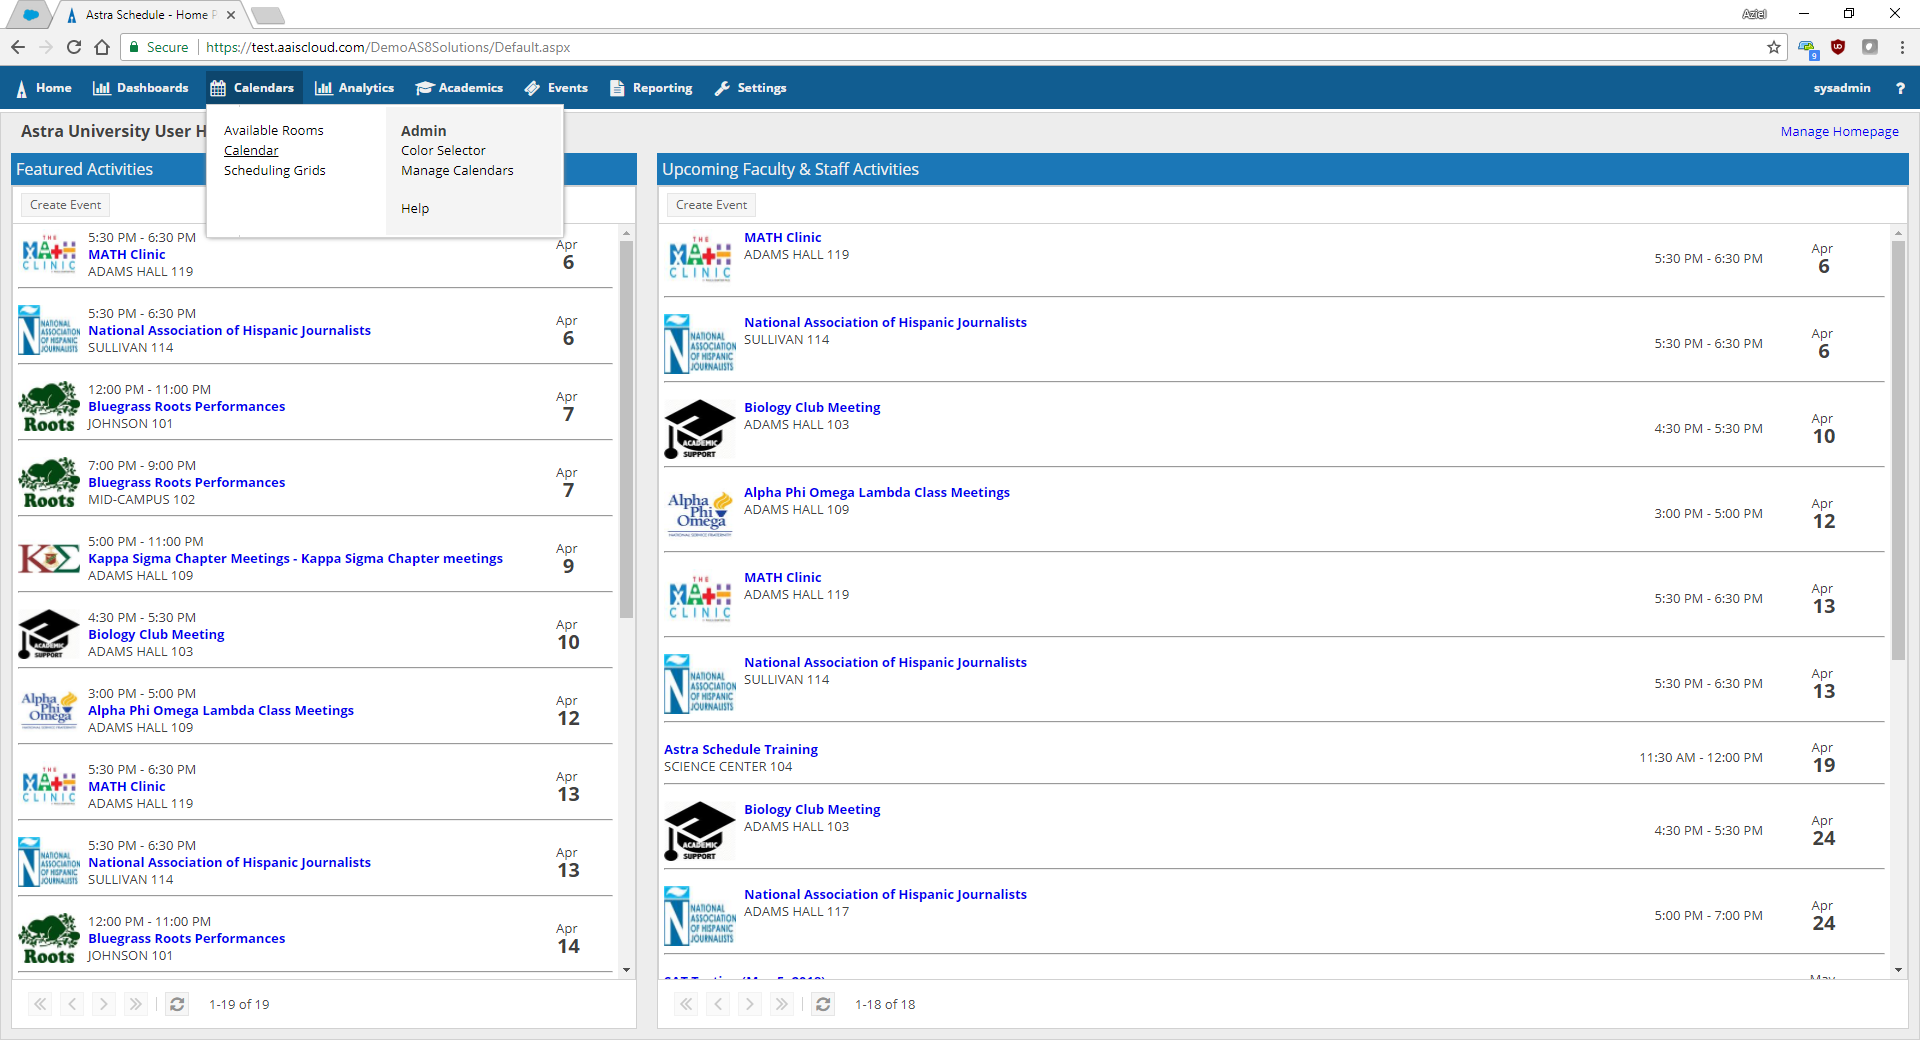Click scroll-down arrow in Featured Activities list
Screen dimensions: 1920x1040
pos(626,969)
